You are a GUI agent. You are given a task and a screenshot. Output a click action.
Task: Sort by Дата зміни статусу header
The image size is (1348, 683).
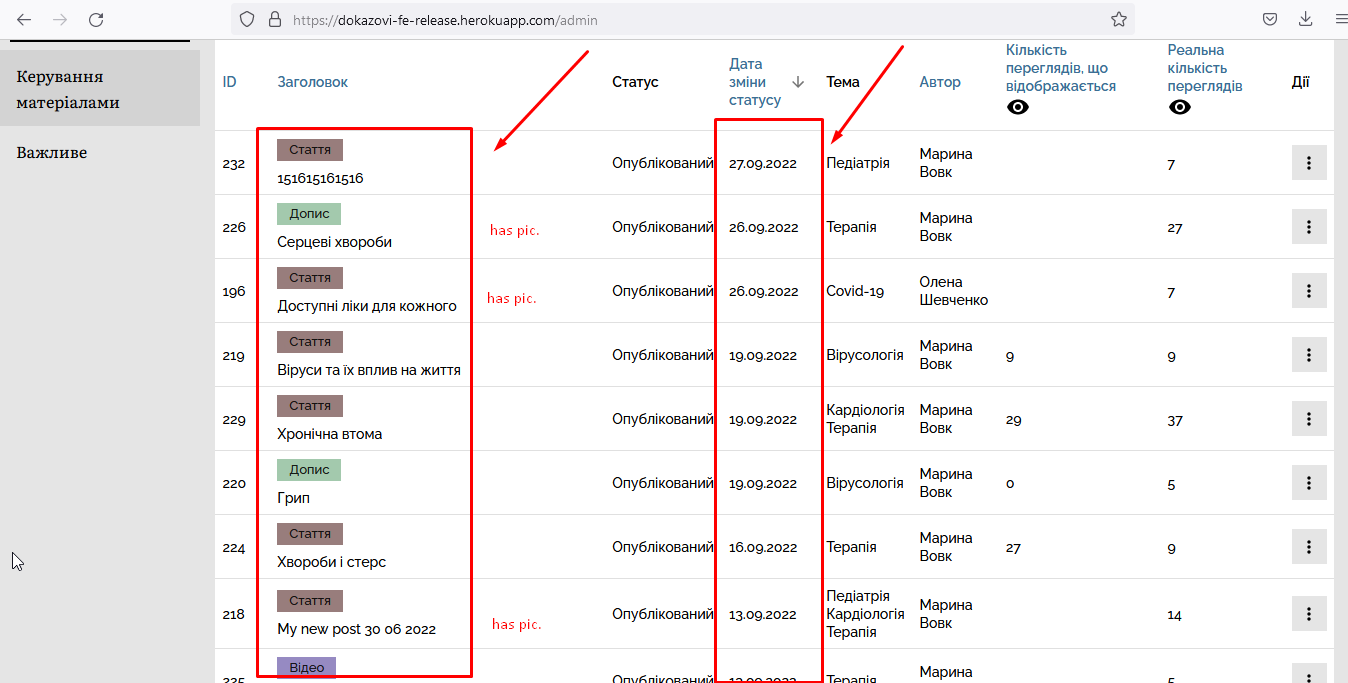click(x=755, y=82)
